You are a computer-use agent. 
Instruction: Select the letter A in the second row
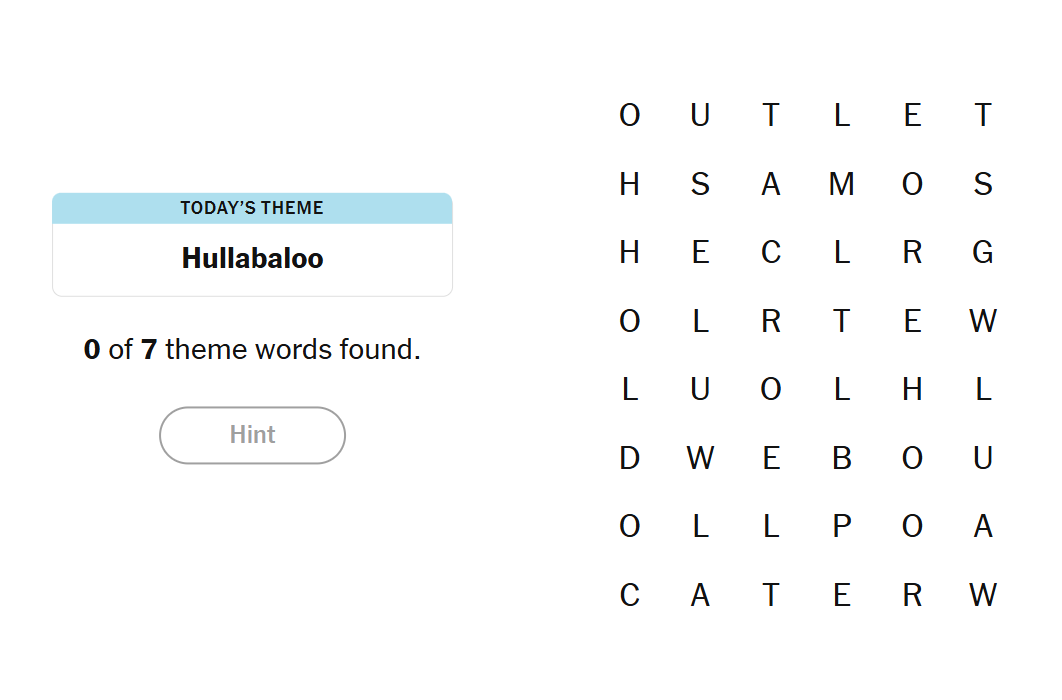click(x=771, y=184)
